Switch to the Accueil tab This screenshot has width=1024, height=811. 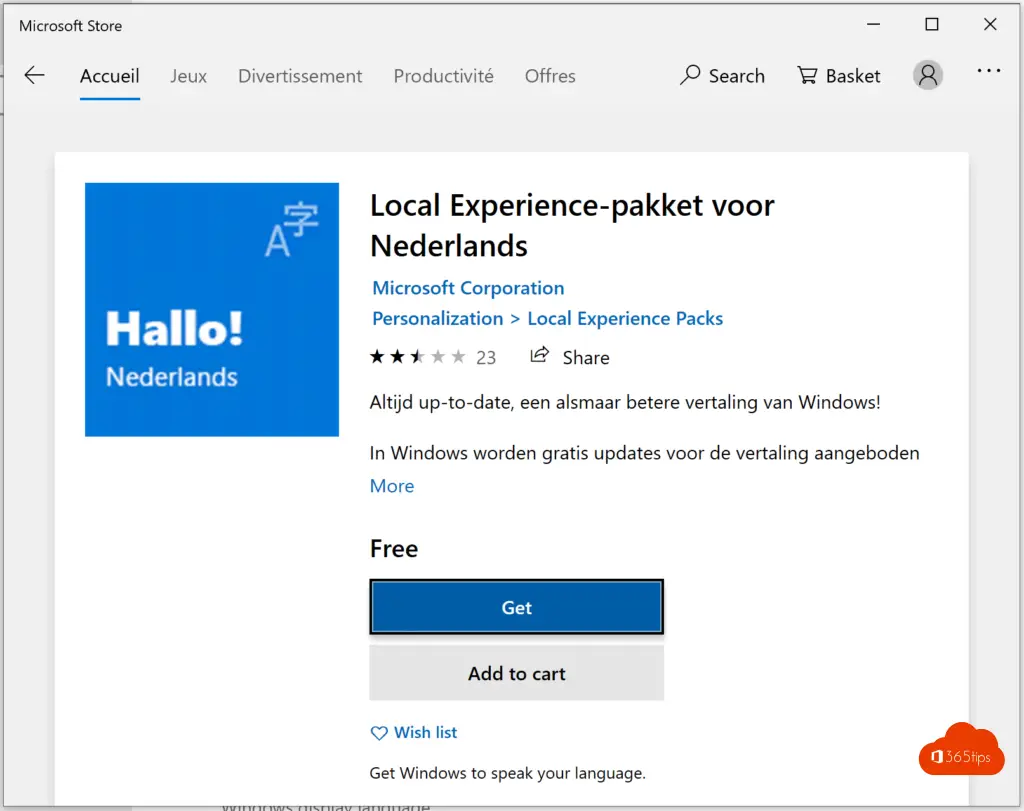110,76
